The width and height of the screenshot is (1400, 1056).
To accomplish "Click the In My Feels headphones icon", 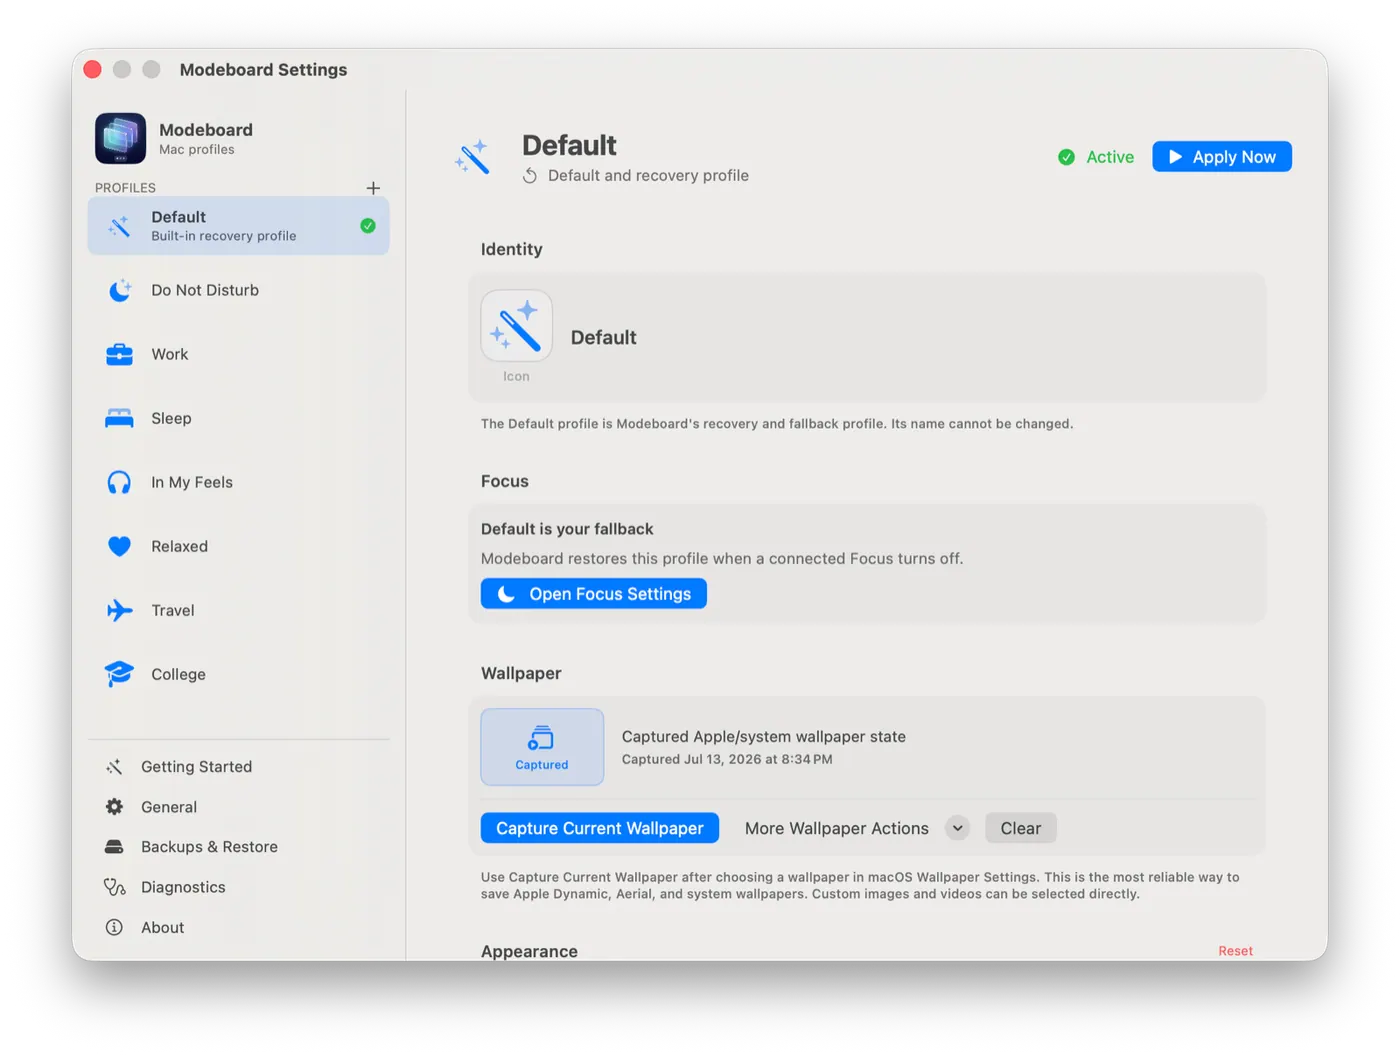I will (119, 482).
